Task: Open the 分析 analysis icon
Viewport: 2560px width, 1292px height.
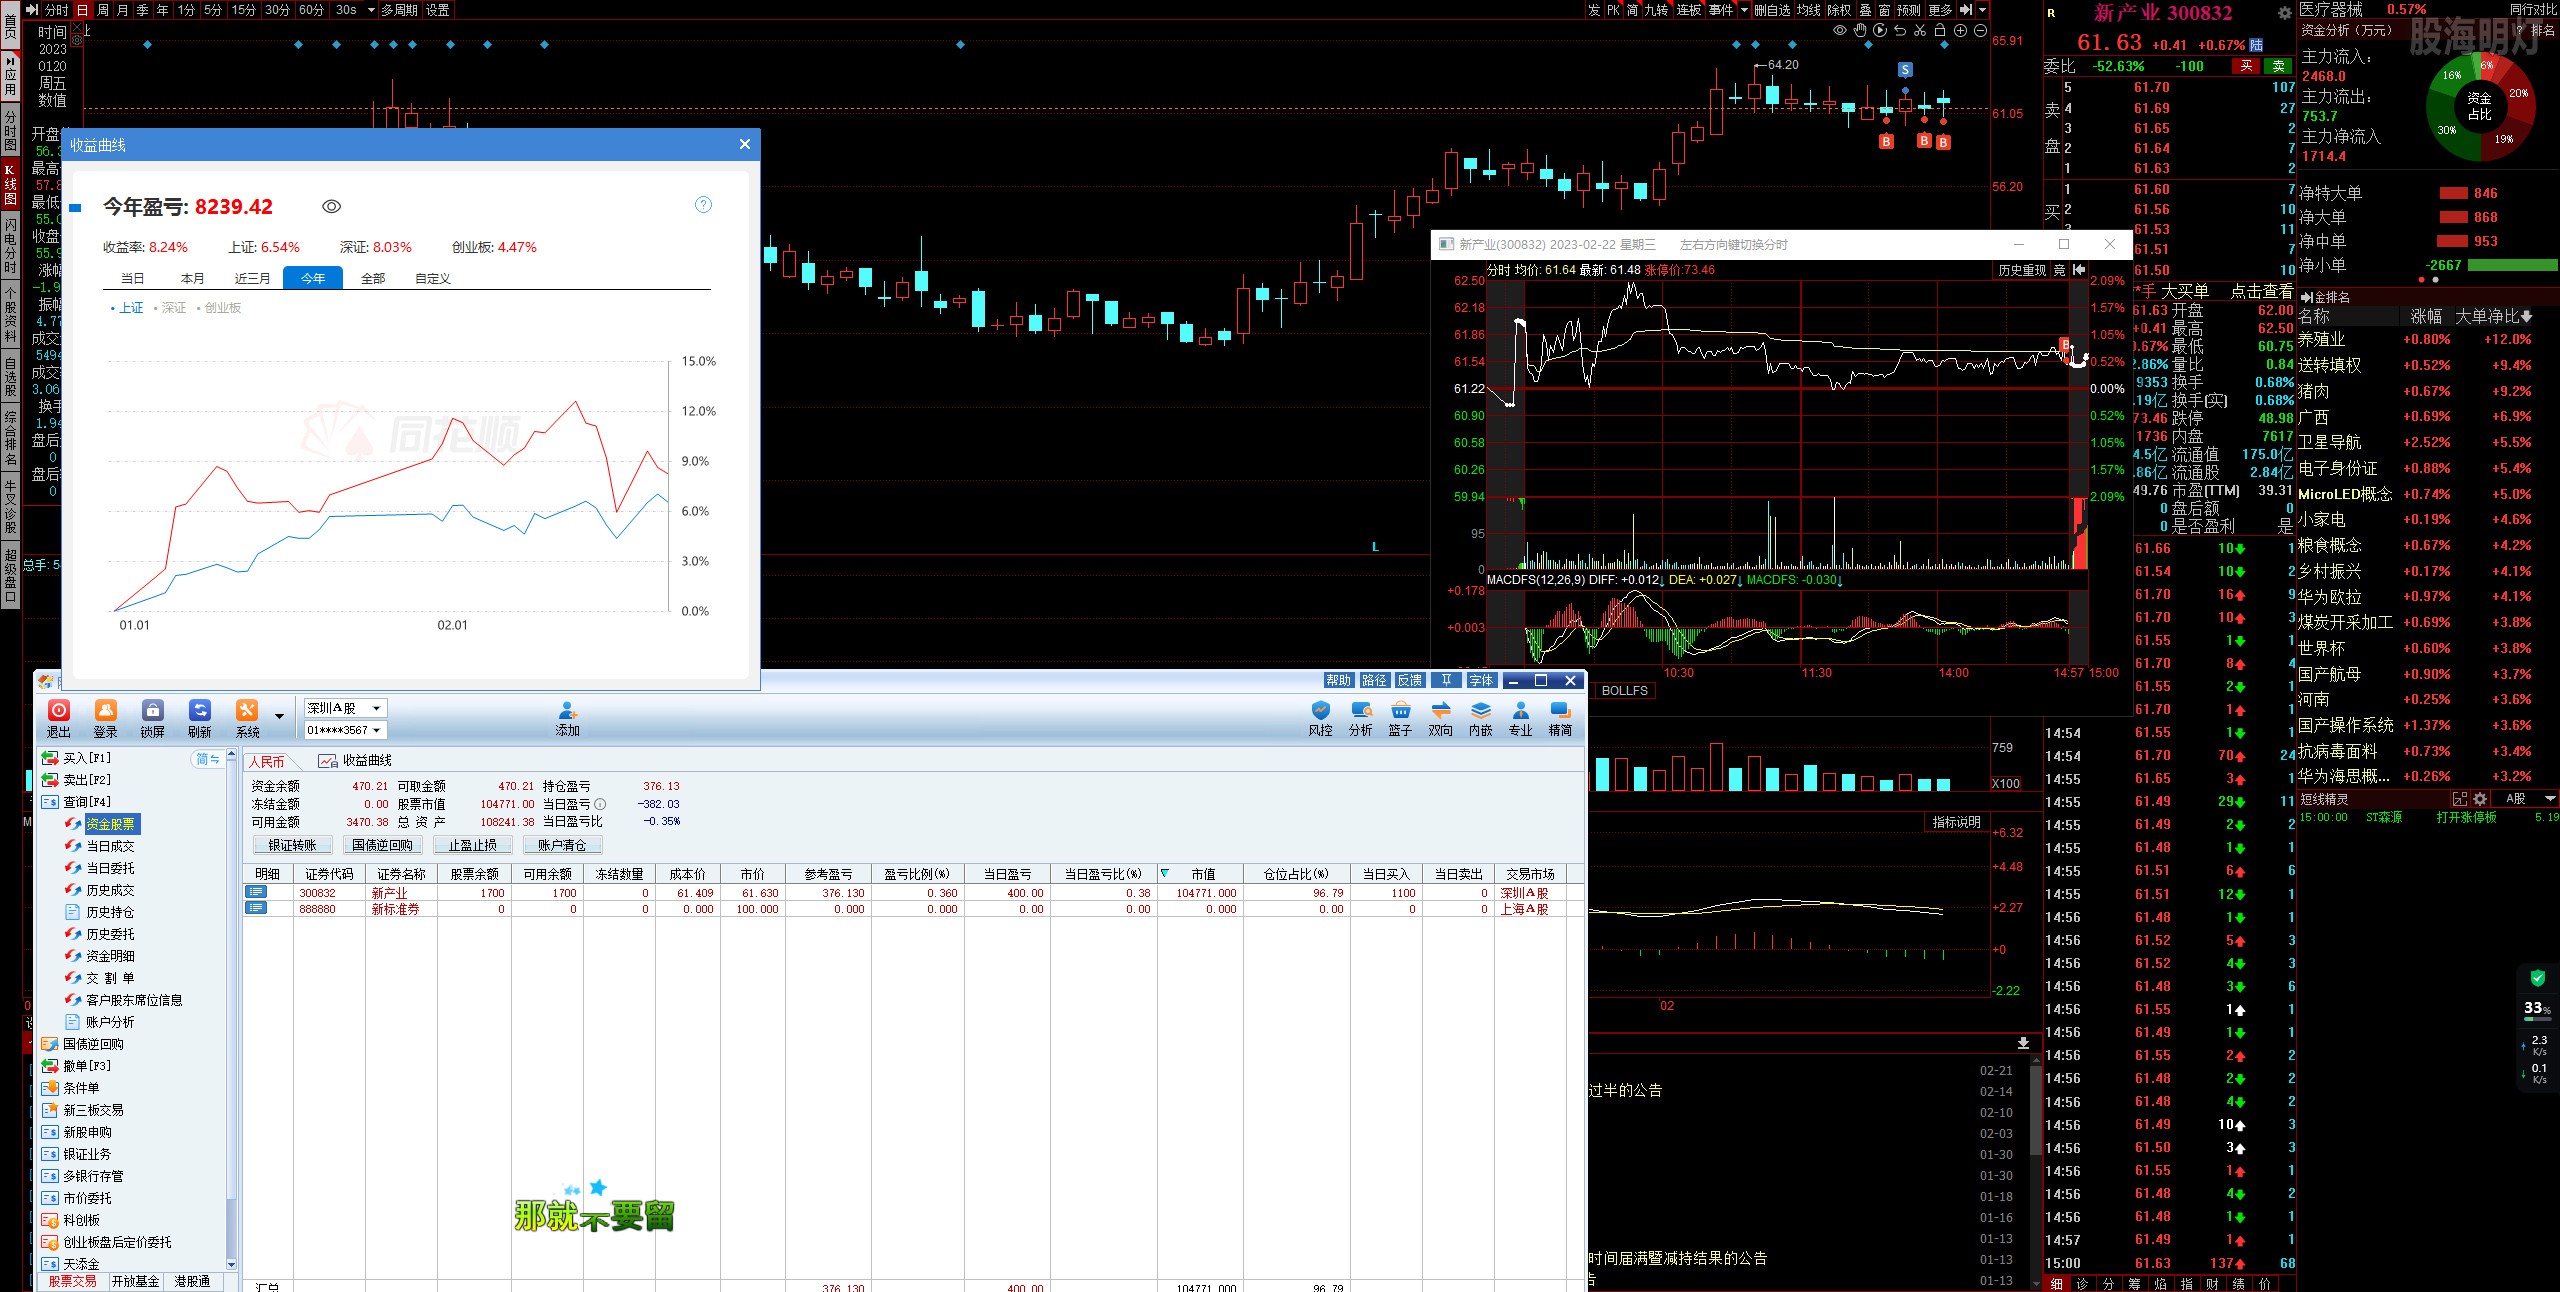Action: pos(1361,718)
